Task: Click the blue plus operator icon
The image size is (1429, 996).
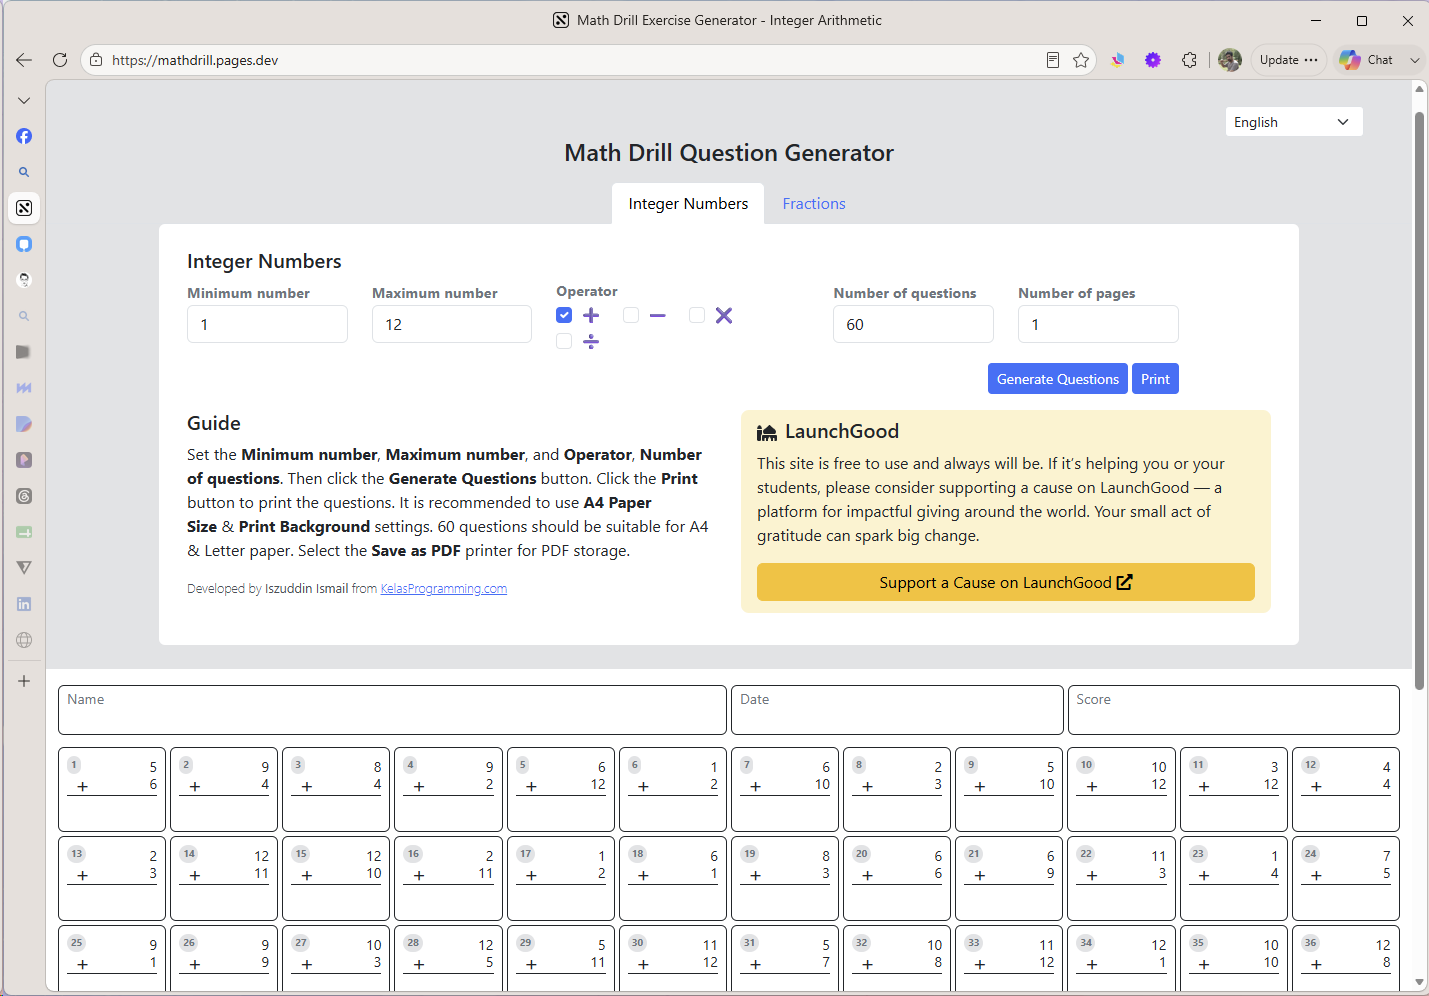Action: tap(591, 315)
